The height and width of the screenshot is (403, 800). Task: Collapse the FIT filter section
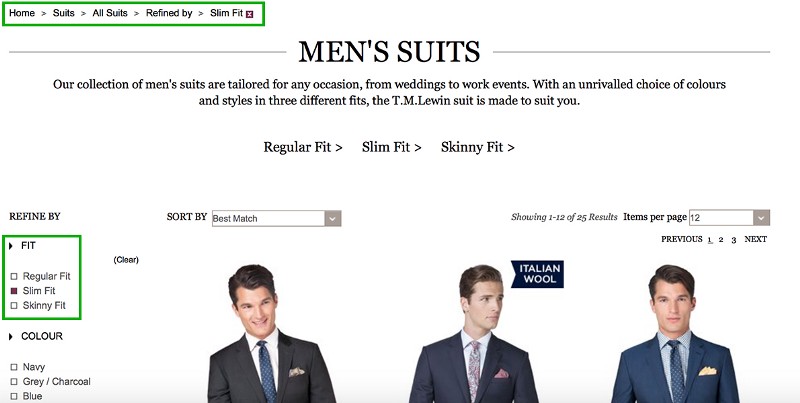[11, 245]
